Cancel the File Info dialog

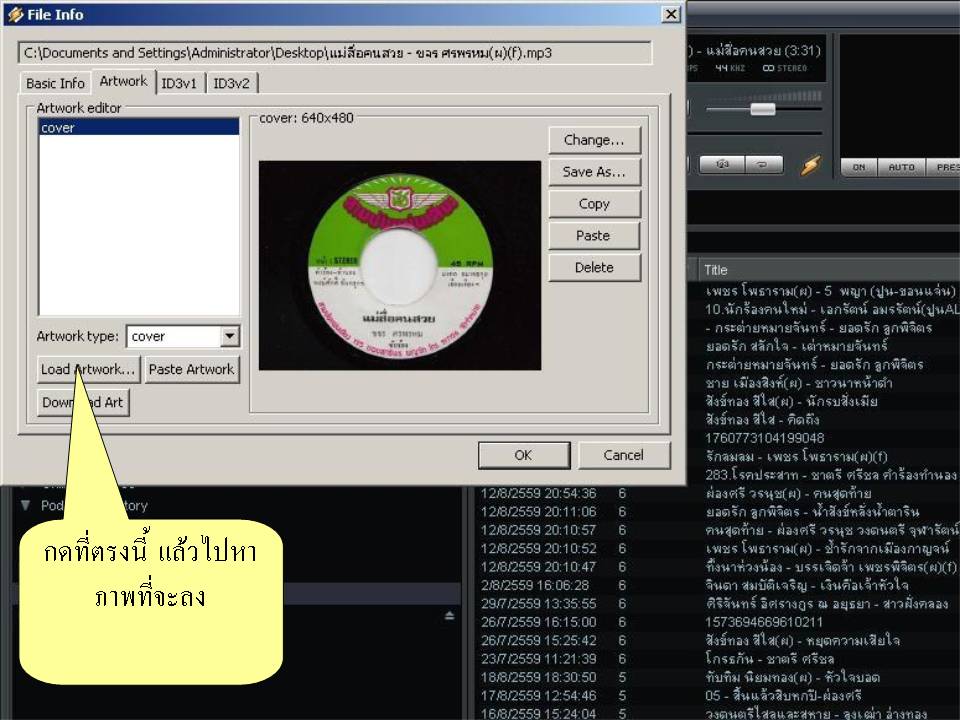pyautogui.click(x=623, y=455)
